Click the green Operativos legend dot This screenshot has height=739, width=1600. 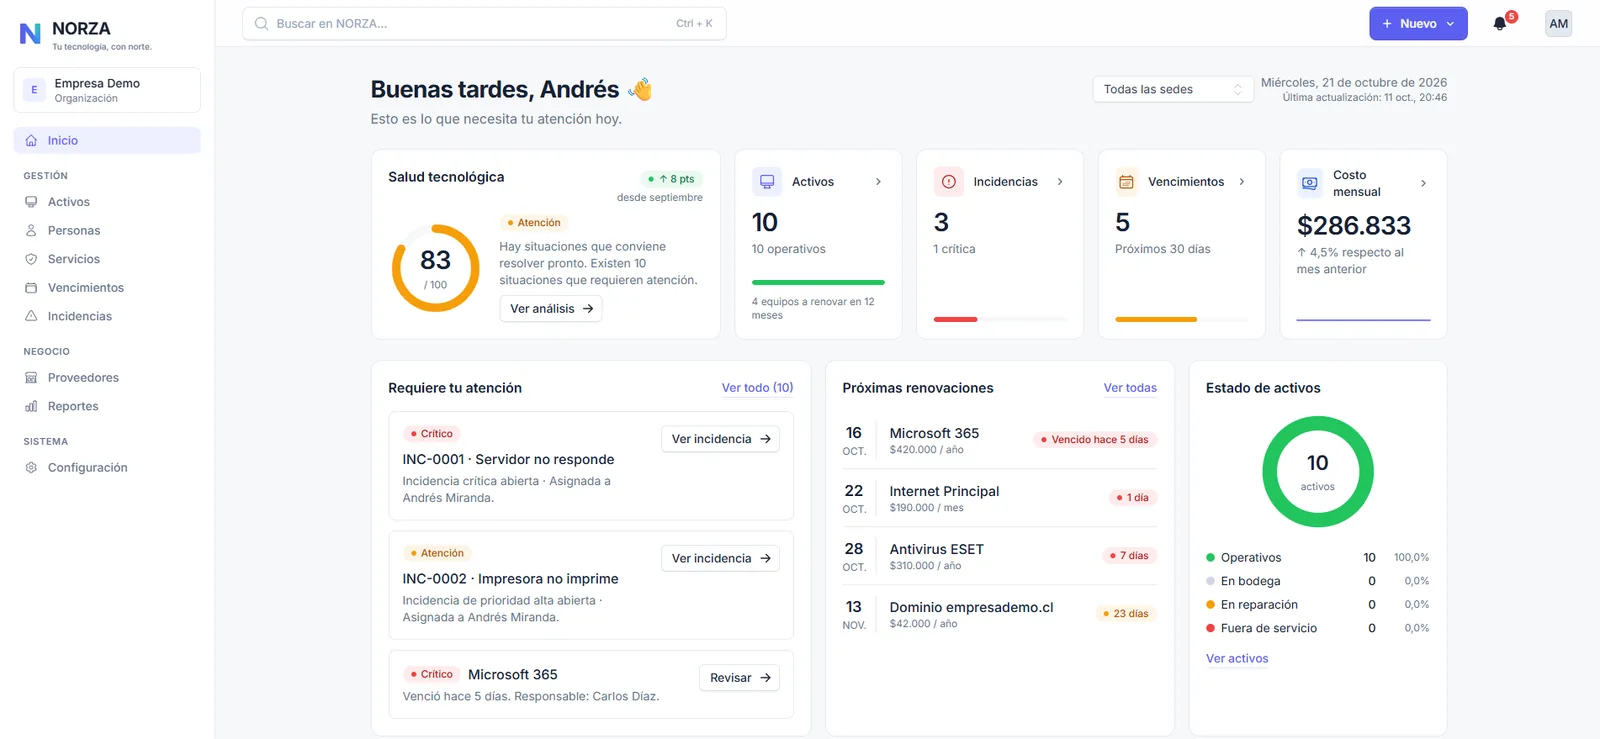[x=1210, y=558]
